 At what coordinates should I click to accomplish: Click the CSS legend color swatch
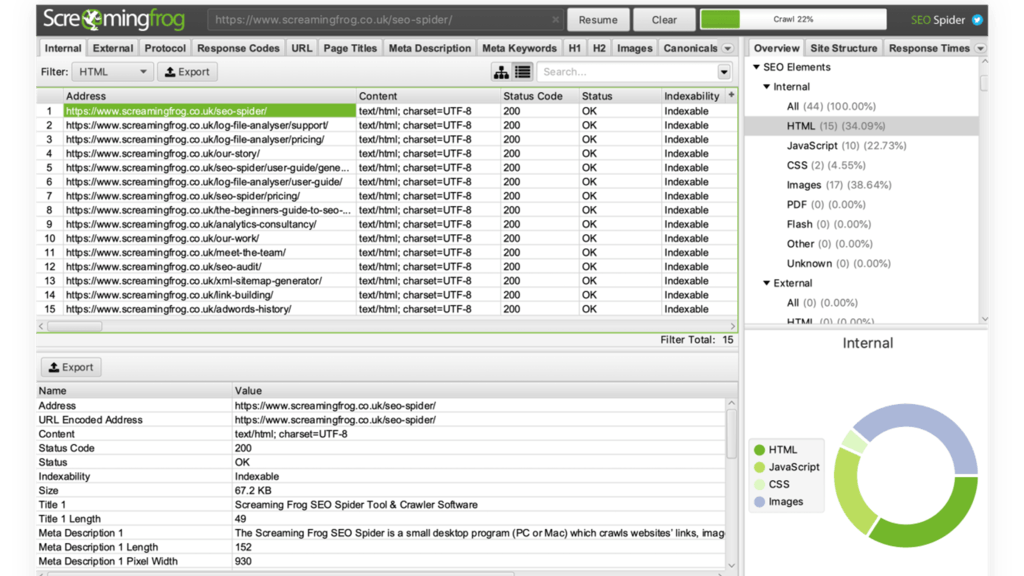(759, 485)
